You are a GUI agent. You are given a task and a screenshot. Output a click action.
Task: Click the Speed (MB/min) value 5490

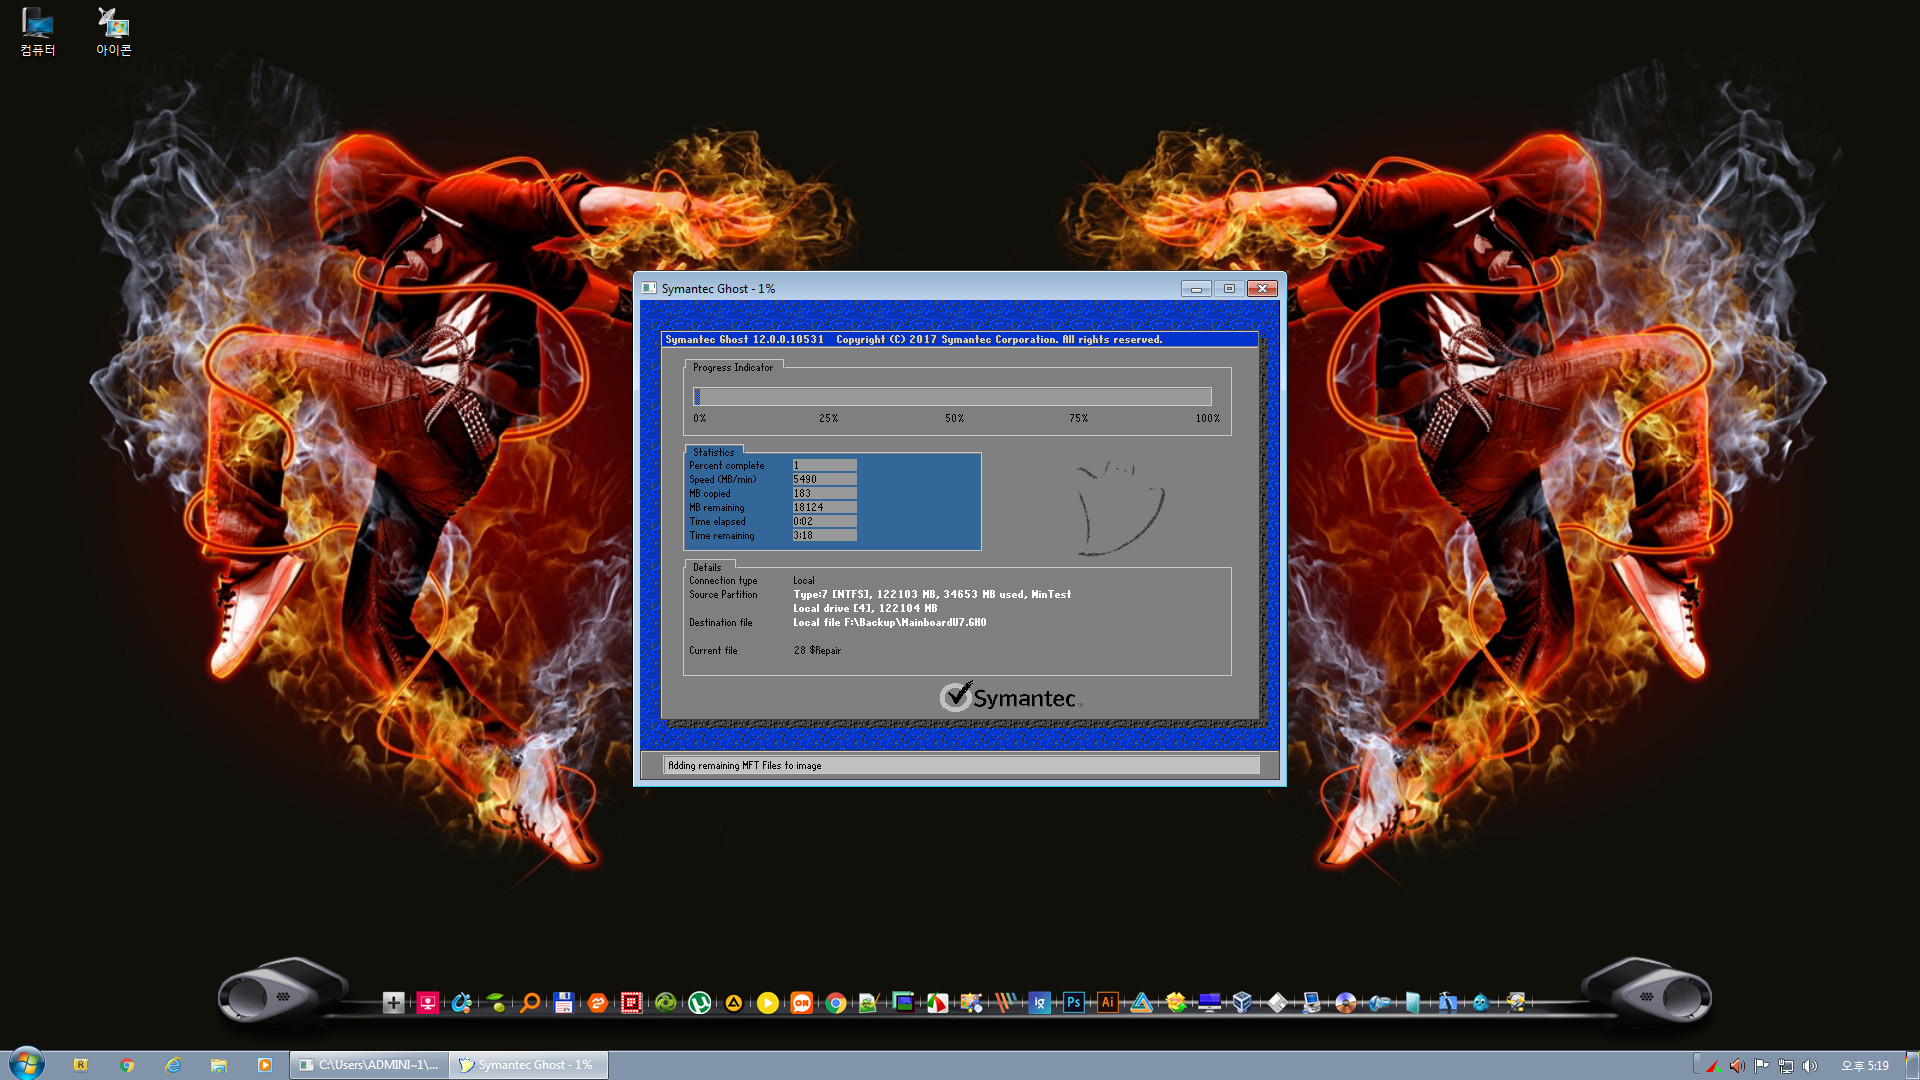[x=824, y=480]
